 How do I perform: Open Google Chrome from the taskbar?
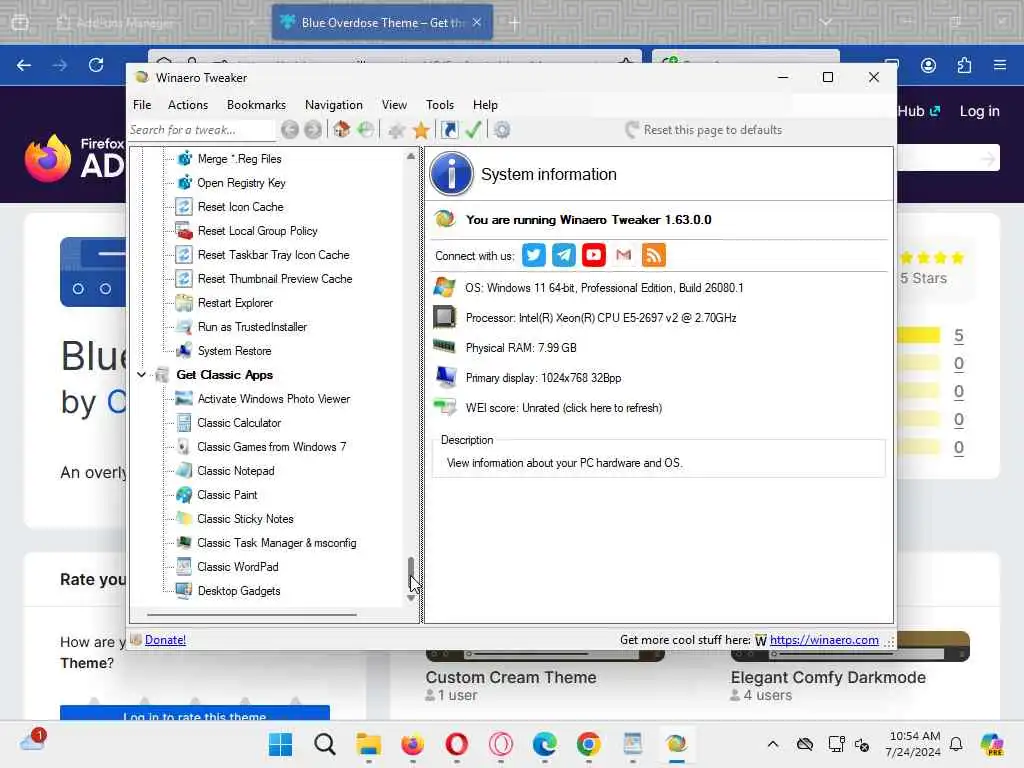(588, 744)
